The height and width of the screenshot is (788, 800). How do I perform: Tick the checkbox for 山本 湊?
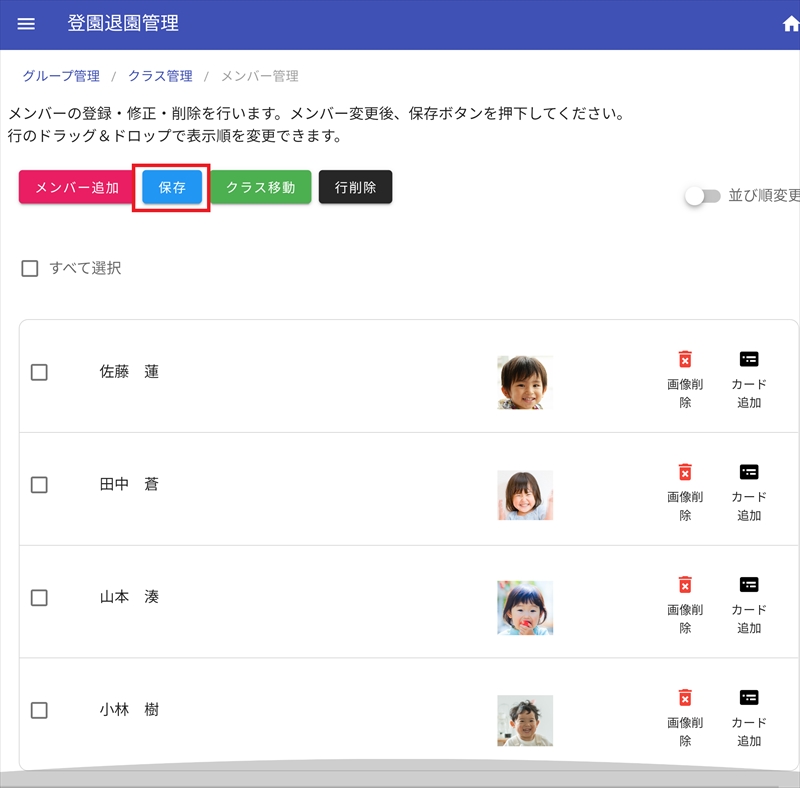click(39, 598)
